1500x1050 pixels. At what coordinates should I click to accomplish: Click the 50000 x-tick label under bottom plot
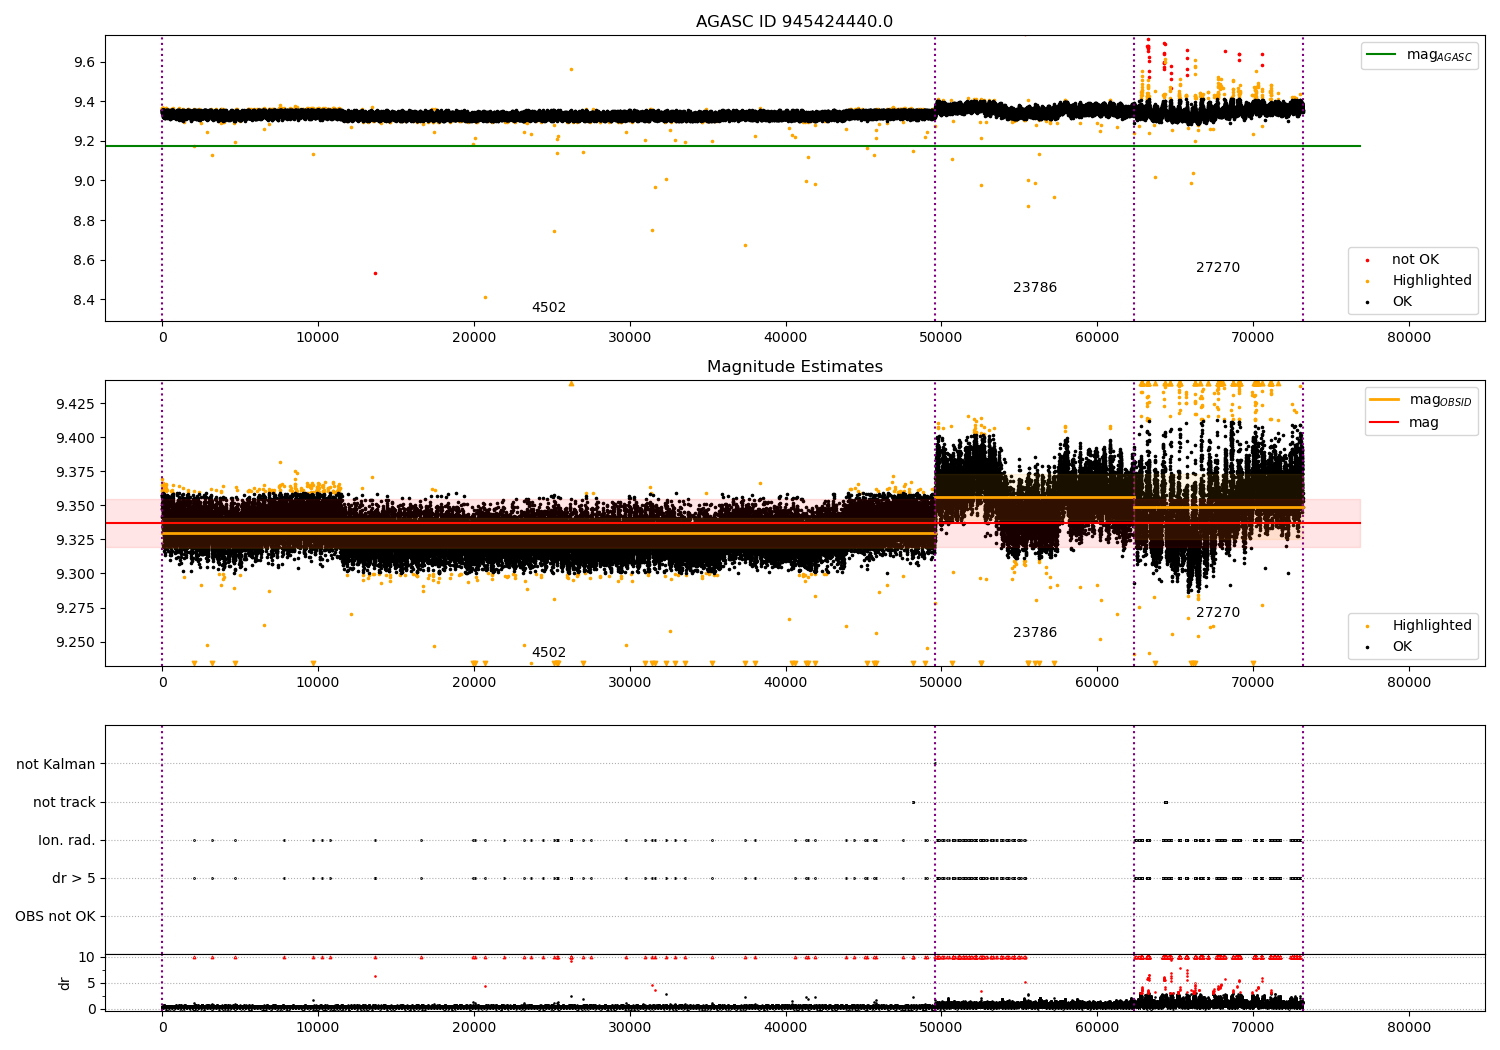pos(941,1028)
